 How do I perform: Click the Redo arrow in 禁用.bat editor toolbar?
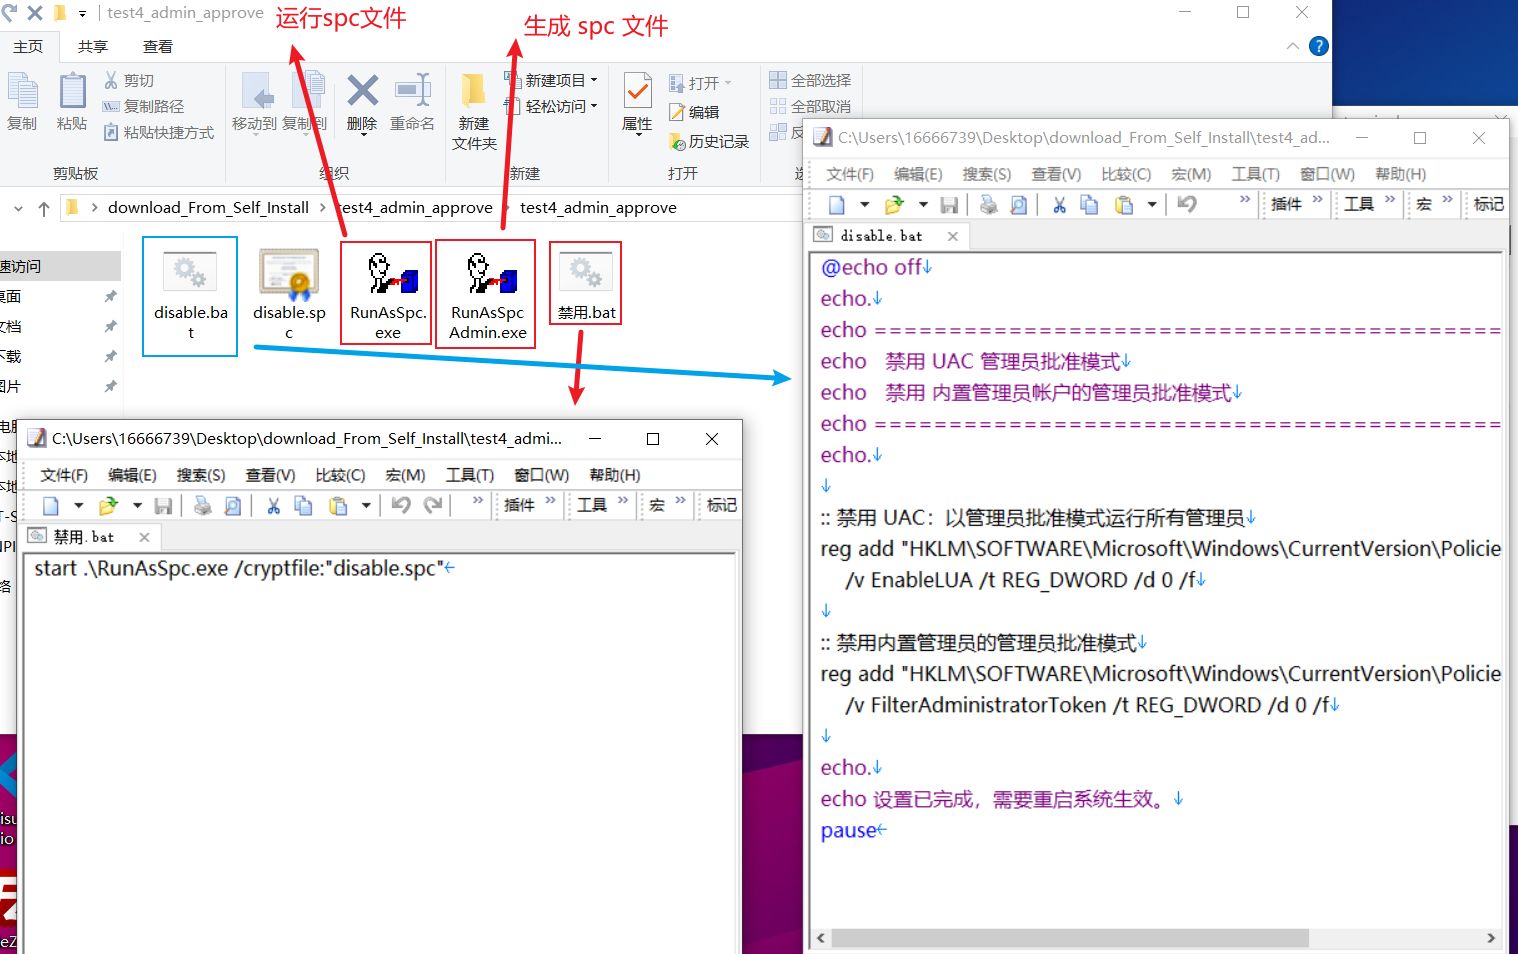coord(433,506)
